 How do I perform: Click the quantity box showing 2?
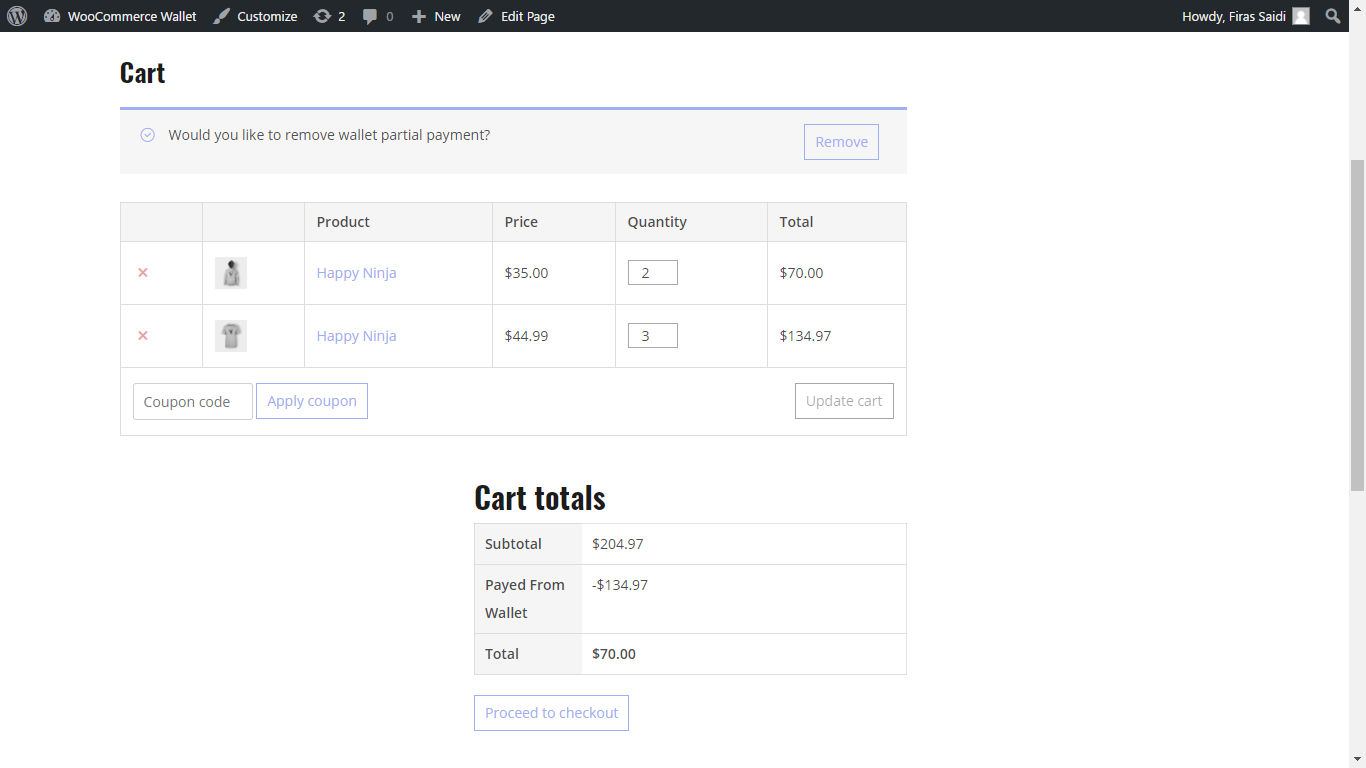(x=652, y=273)
